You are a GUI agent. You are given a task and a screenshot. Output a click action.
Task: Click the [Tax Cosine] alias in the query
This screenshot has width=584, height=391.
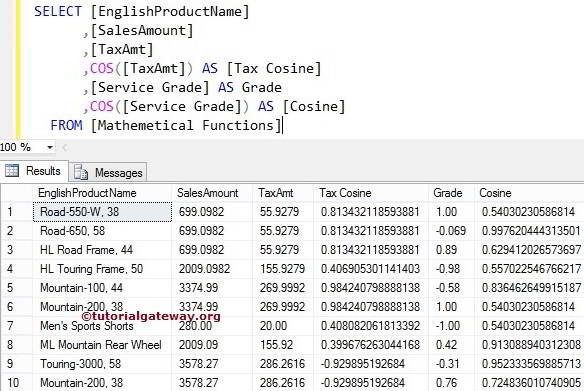pyautogui.click(x=274, y=69)
